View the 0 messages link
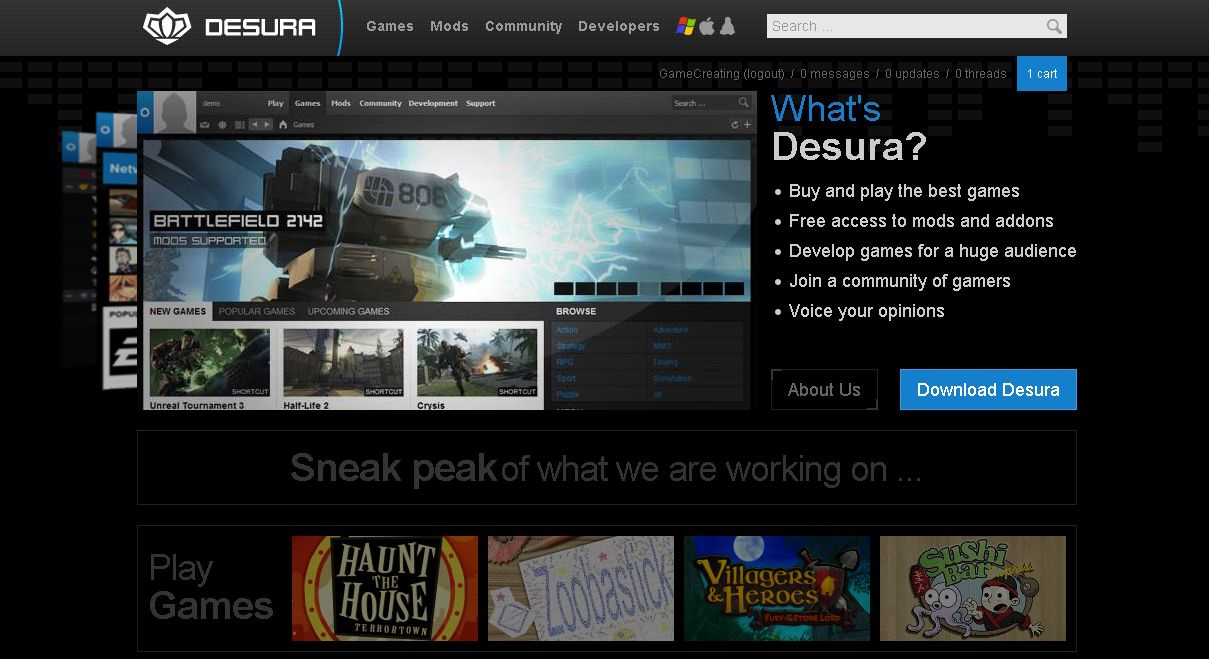This screenshot has height=659, width=1209. point(835,74)
